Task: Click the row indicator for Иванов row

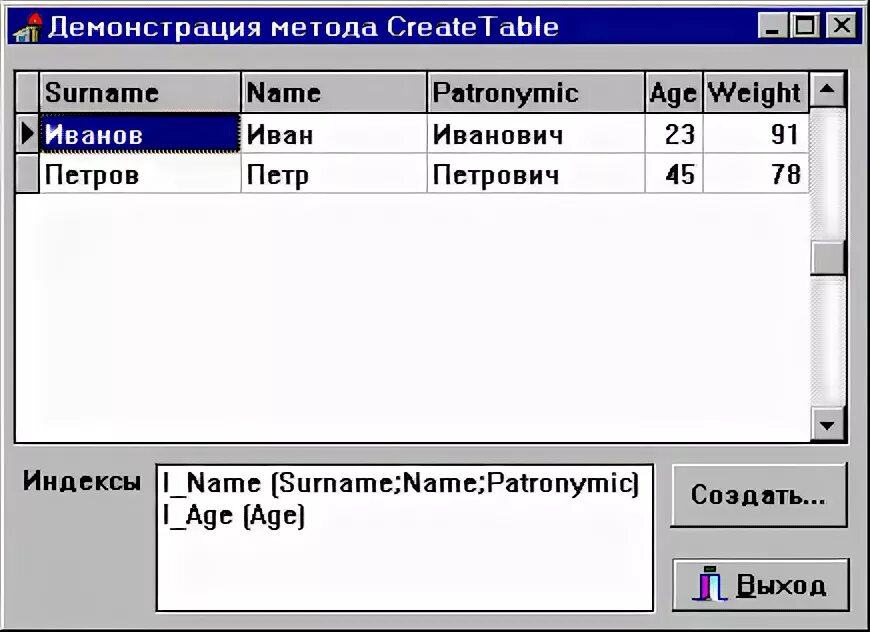Action: 27,133
